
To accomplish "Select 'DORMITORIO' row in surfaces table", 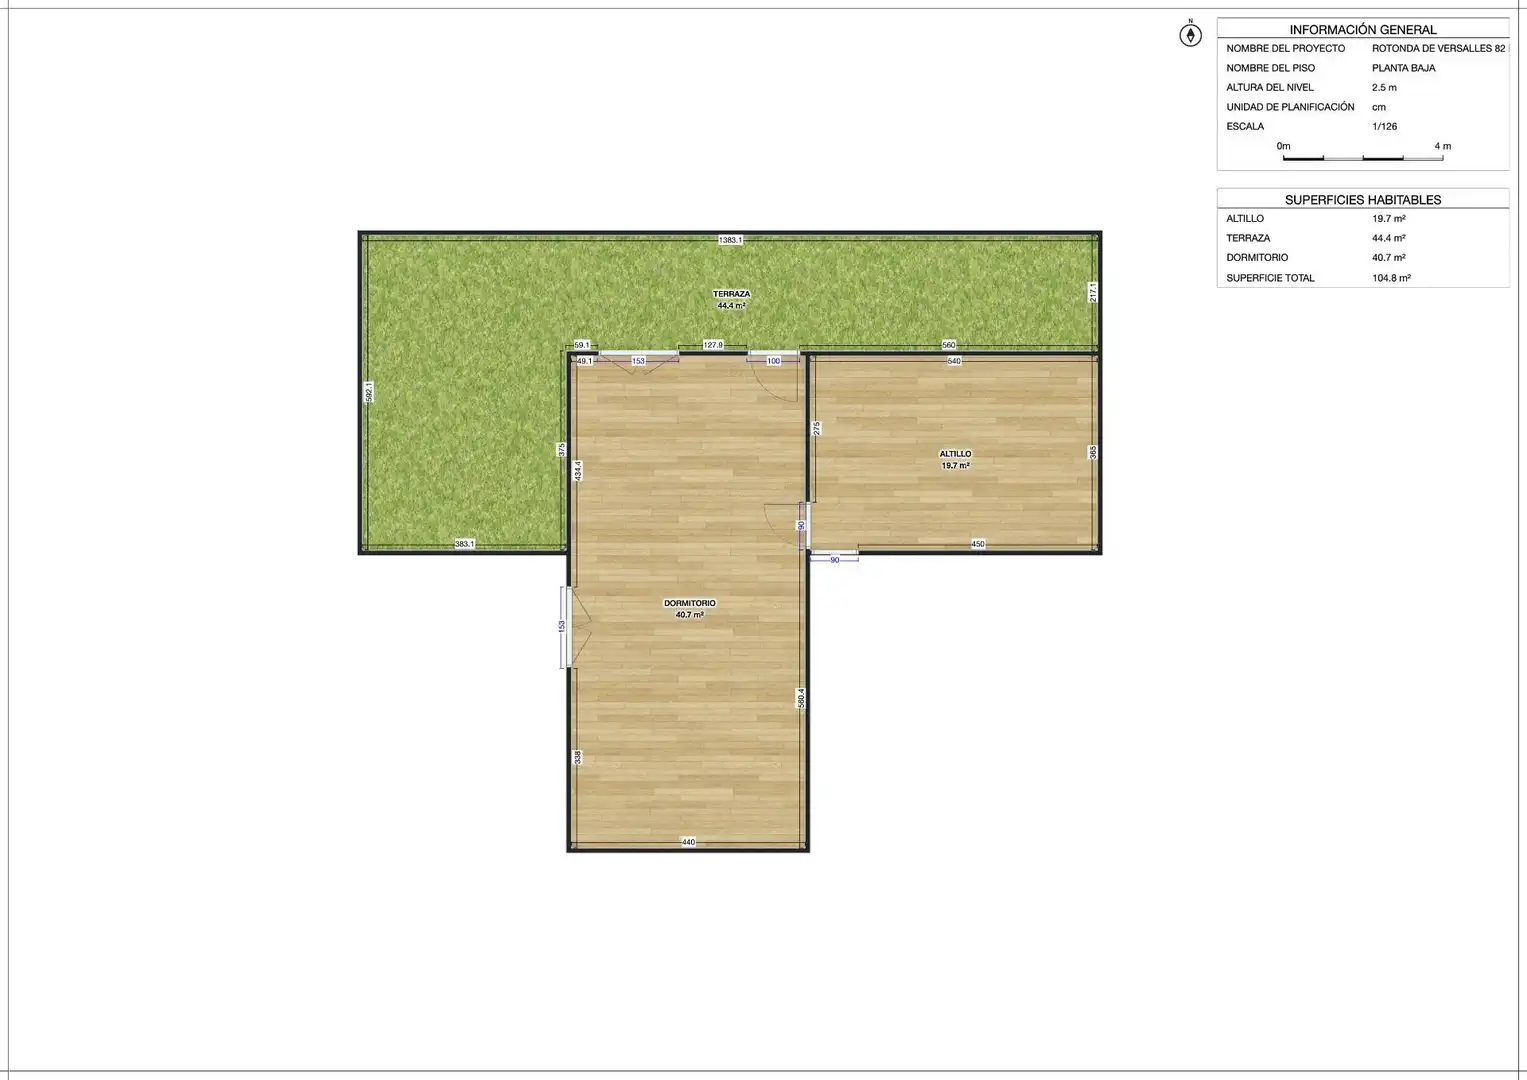I will point(1362,258).
